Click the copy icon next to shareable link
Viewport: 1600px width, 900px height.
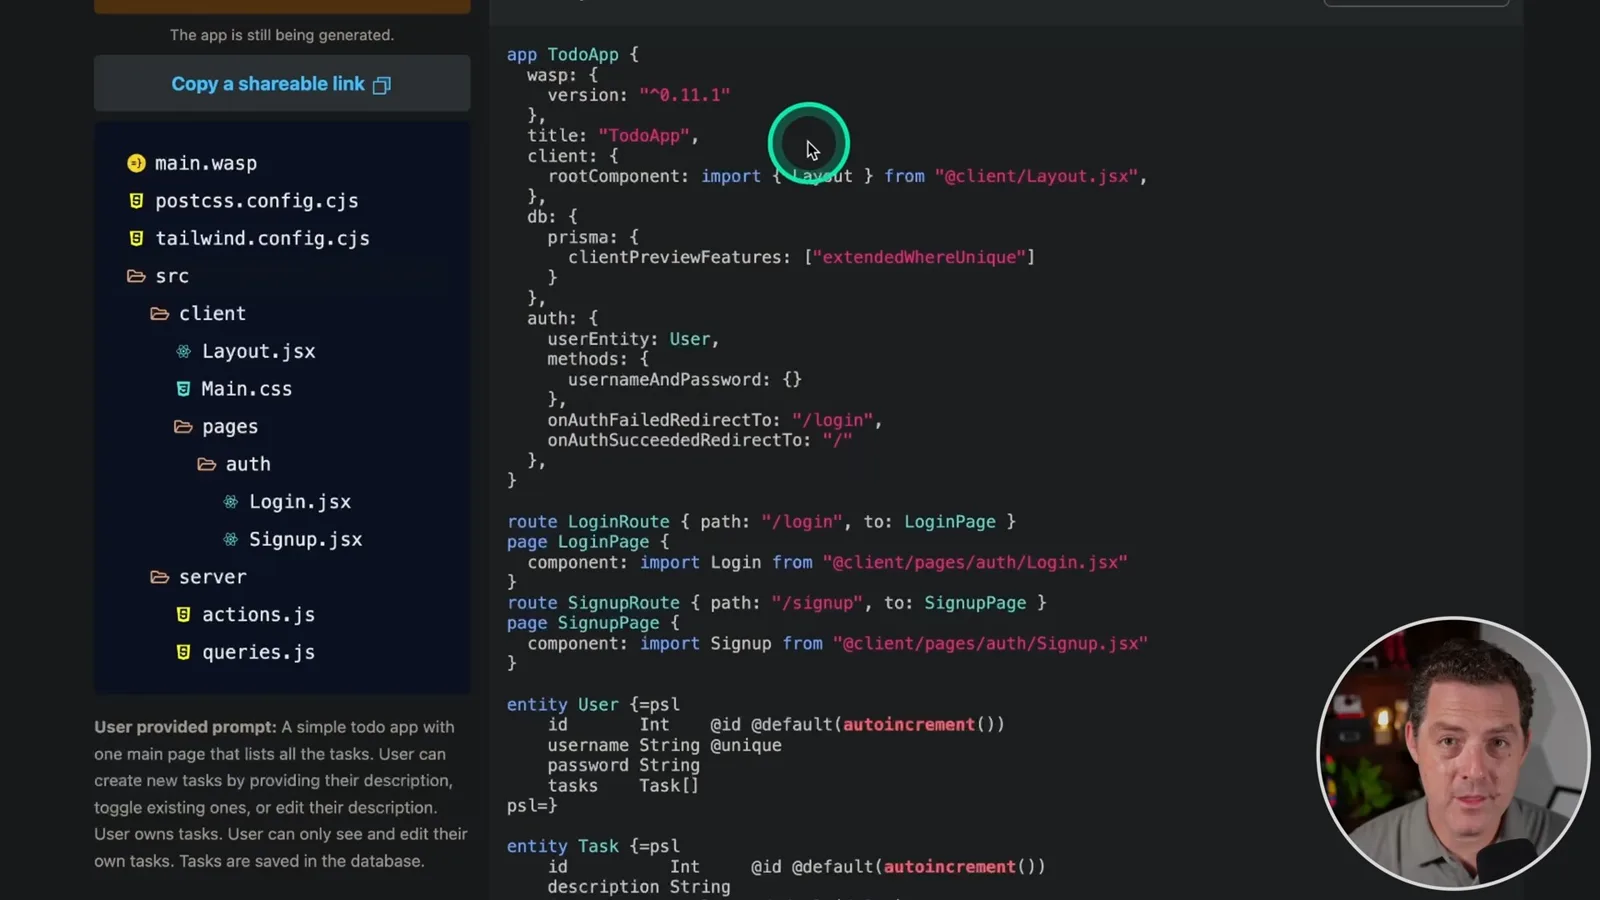(381, 85)
